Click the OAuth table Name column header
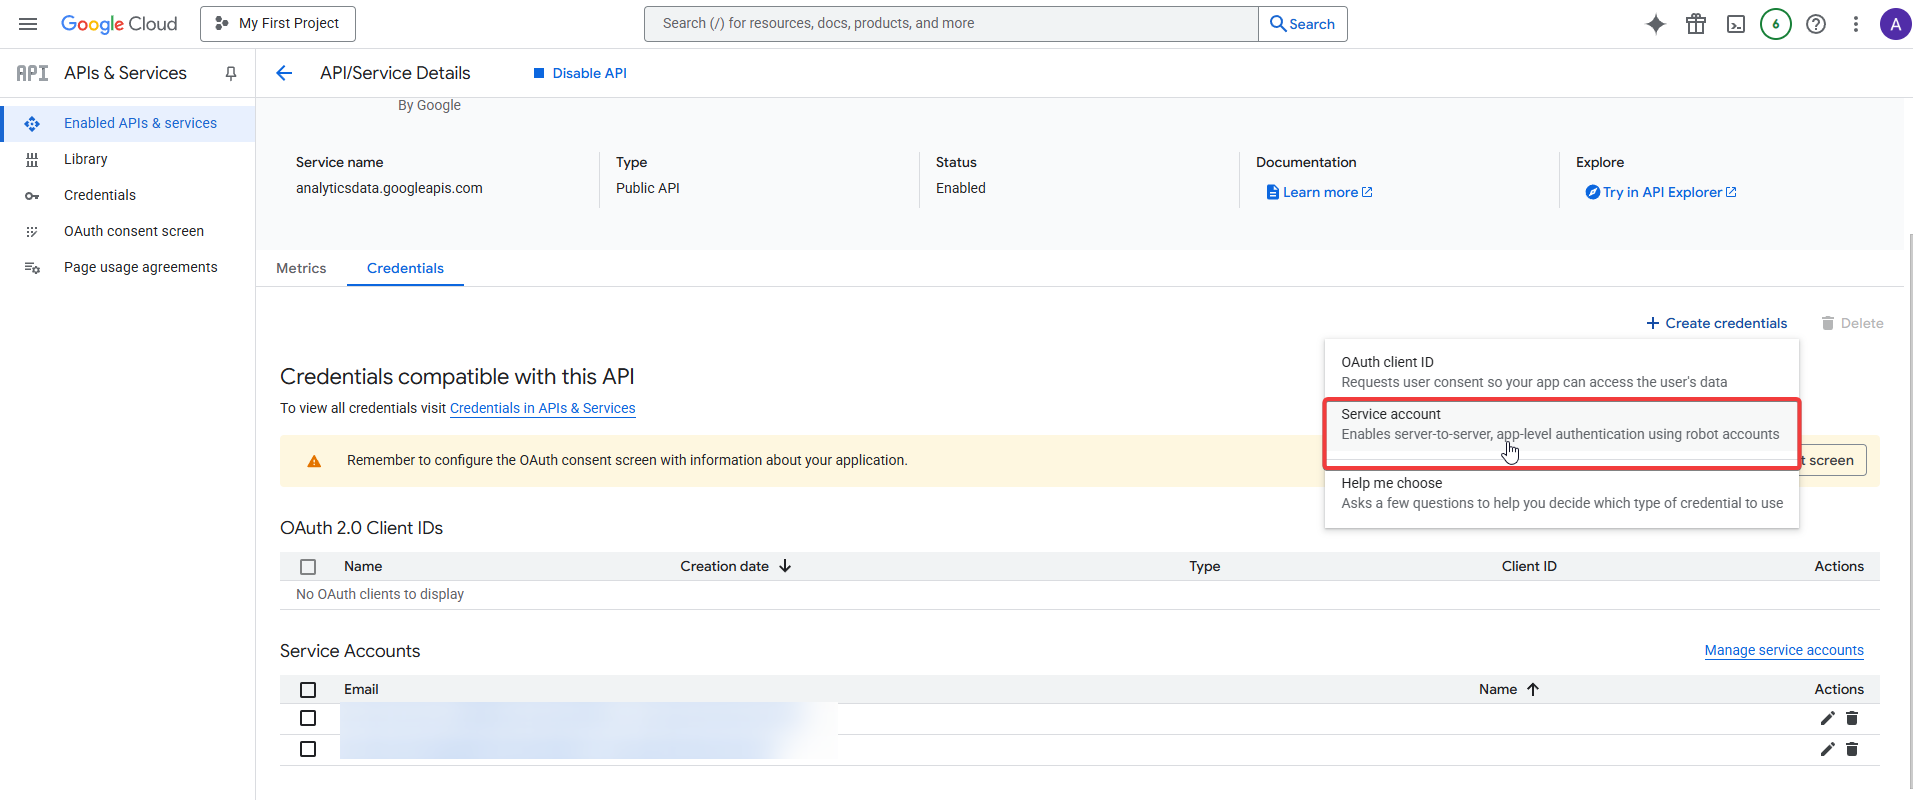 pyautogui.click(x=363, y=566)
